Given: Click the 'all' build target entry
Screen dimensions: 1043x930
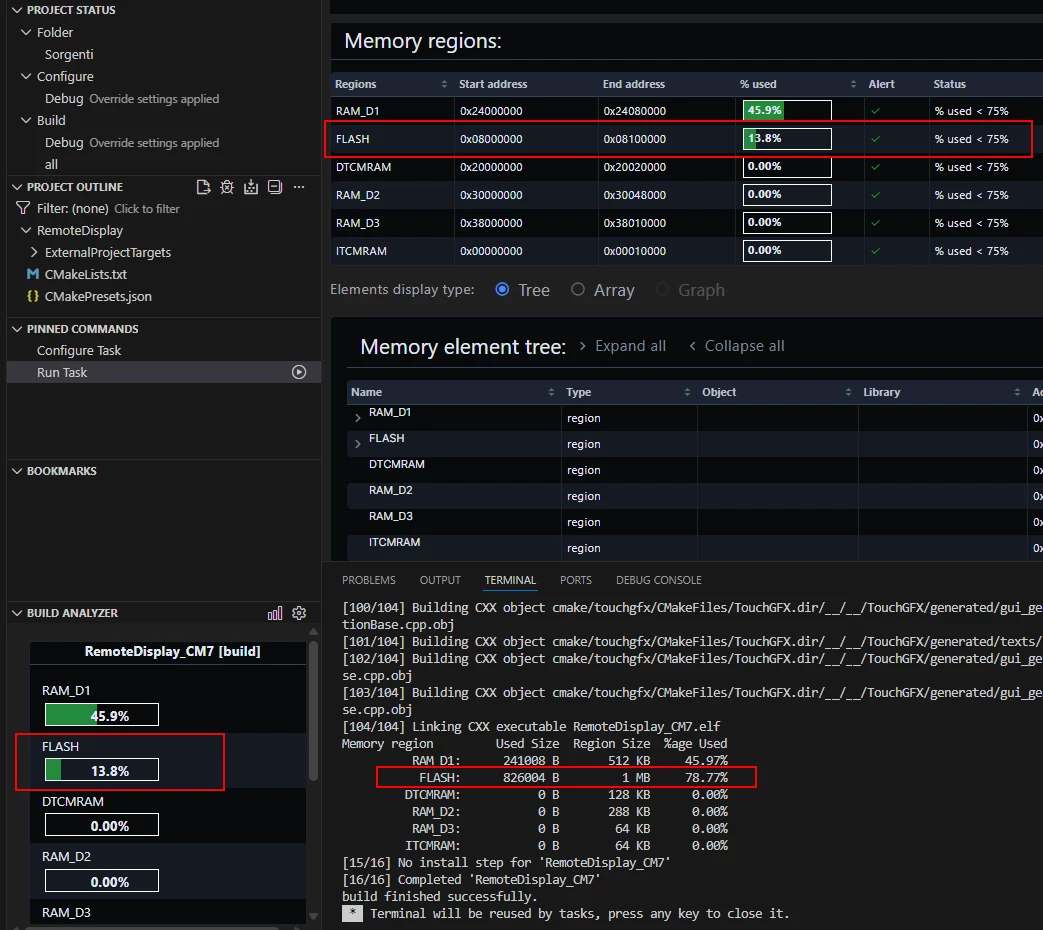Looking at the screenshot, I should [51, 164].
